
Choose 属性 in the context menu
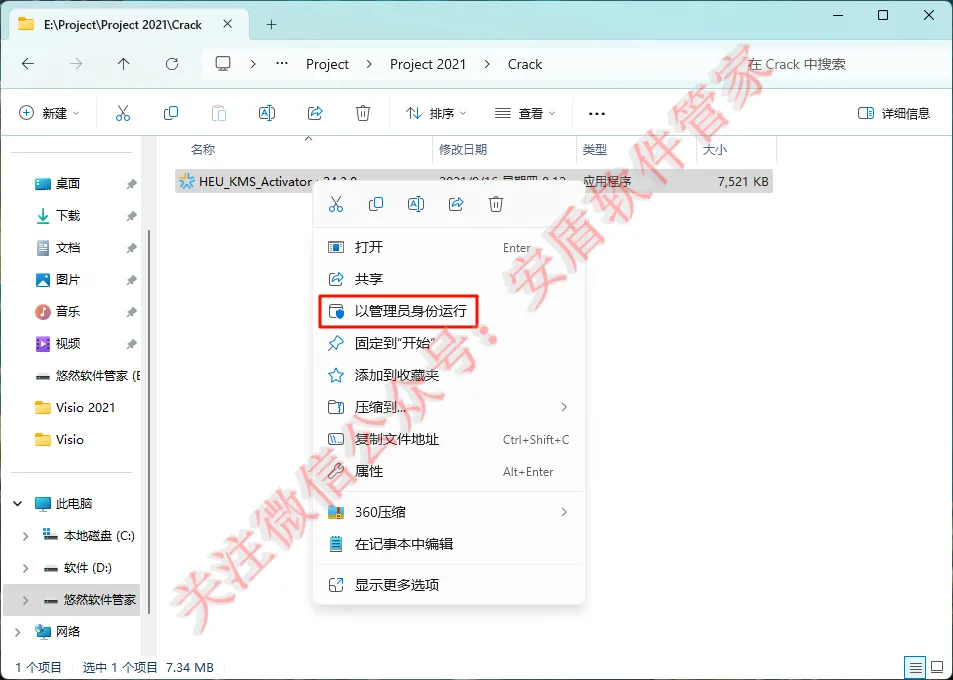pos(449,471)
